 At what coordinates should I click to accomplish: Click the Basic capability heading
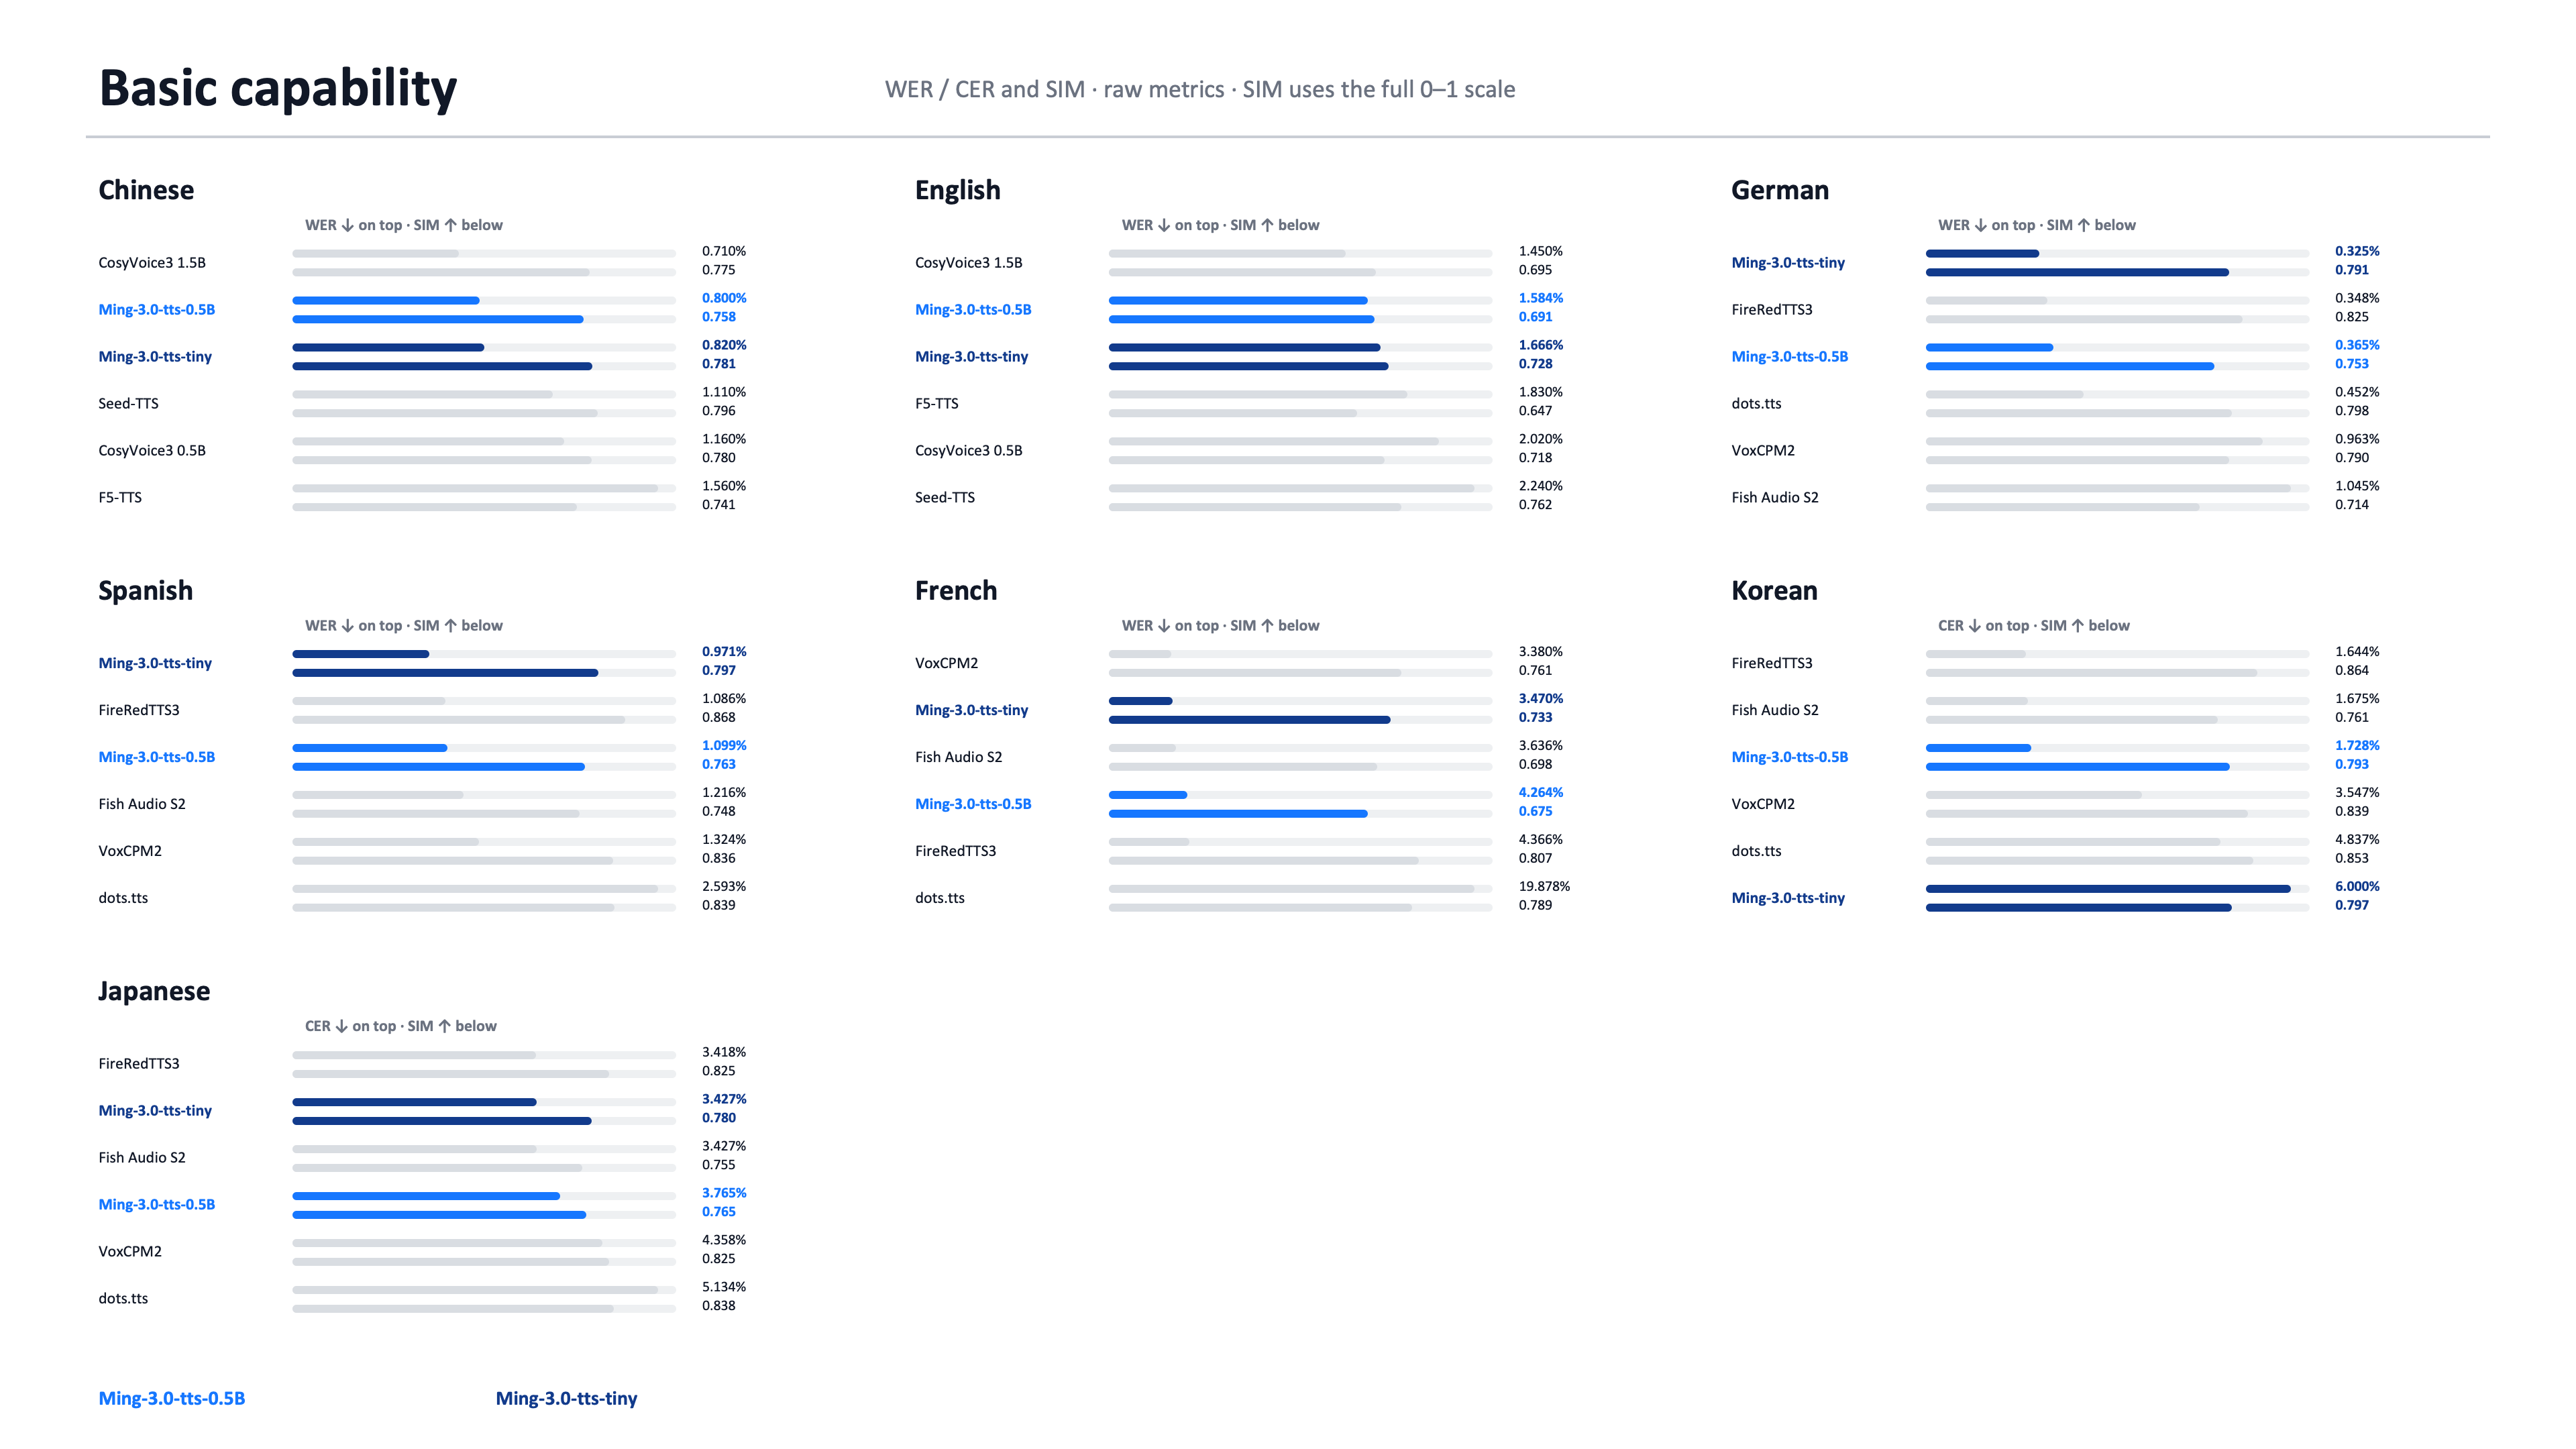coord(278,88)
